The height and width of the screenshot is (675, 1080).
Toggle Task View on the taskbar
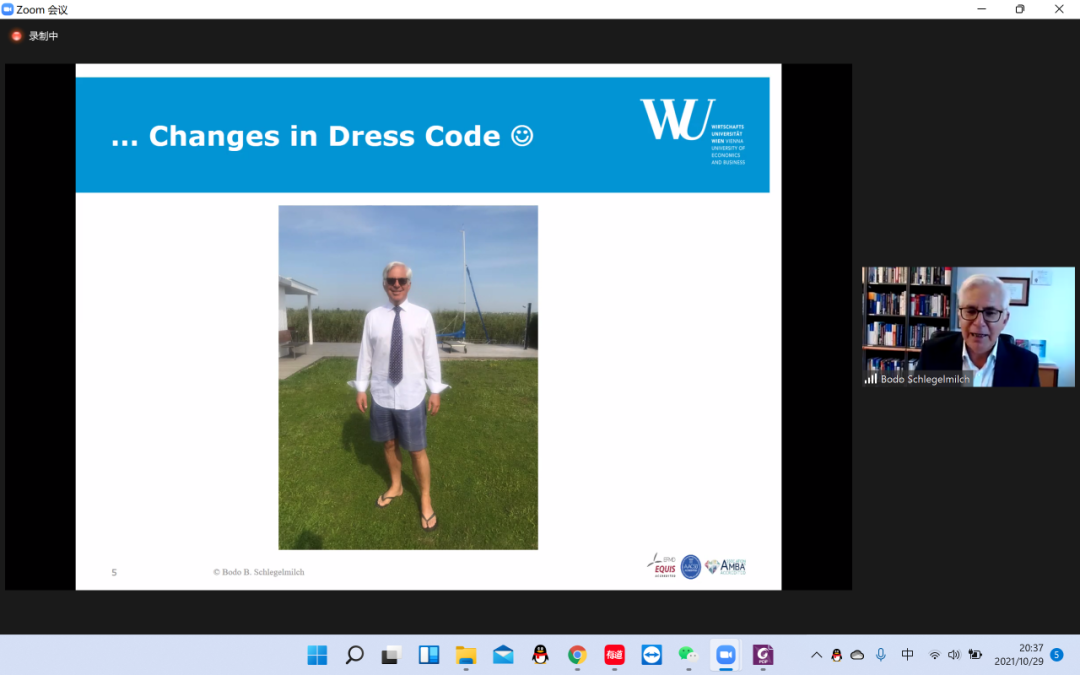tap(391, 655)
